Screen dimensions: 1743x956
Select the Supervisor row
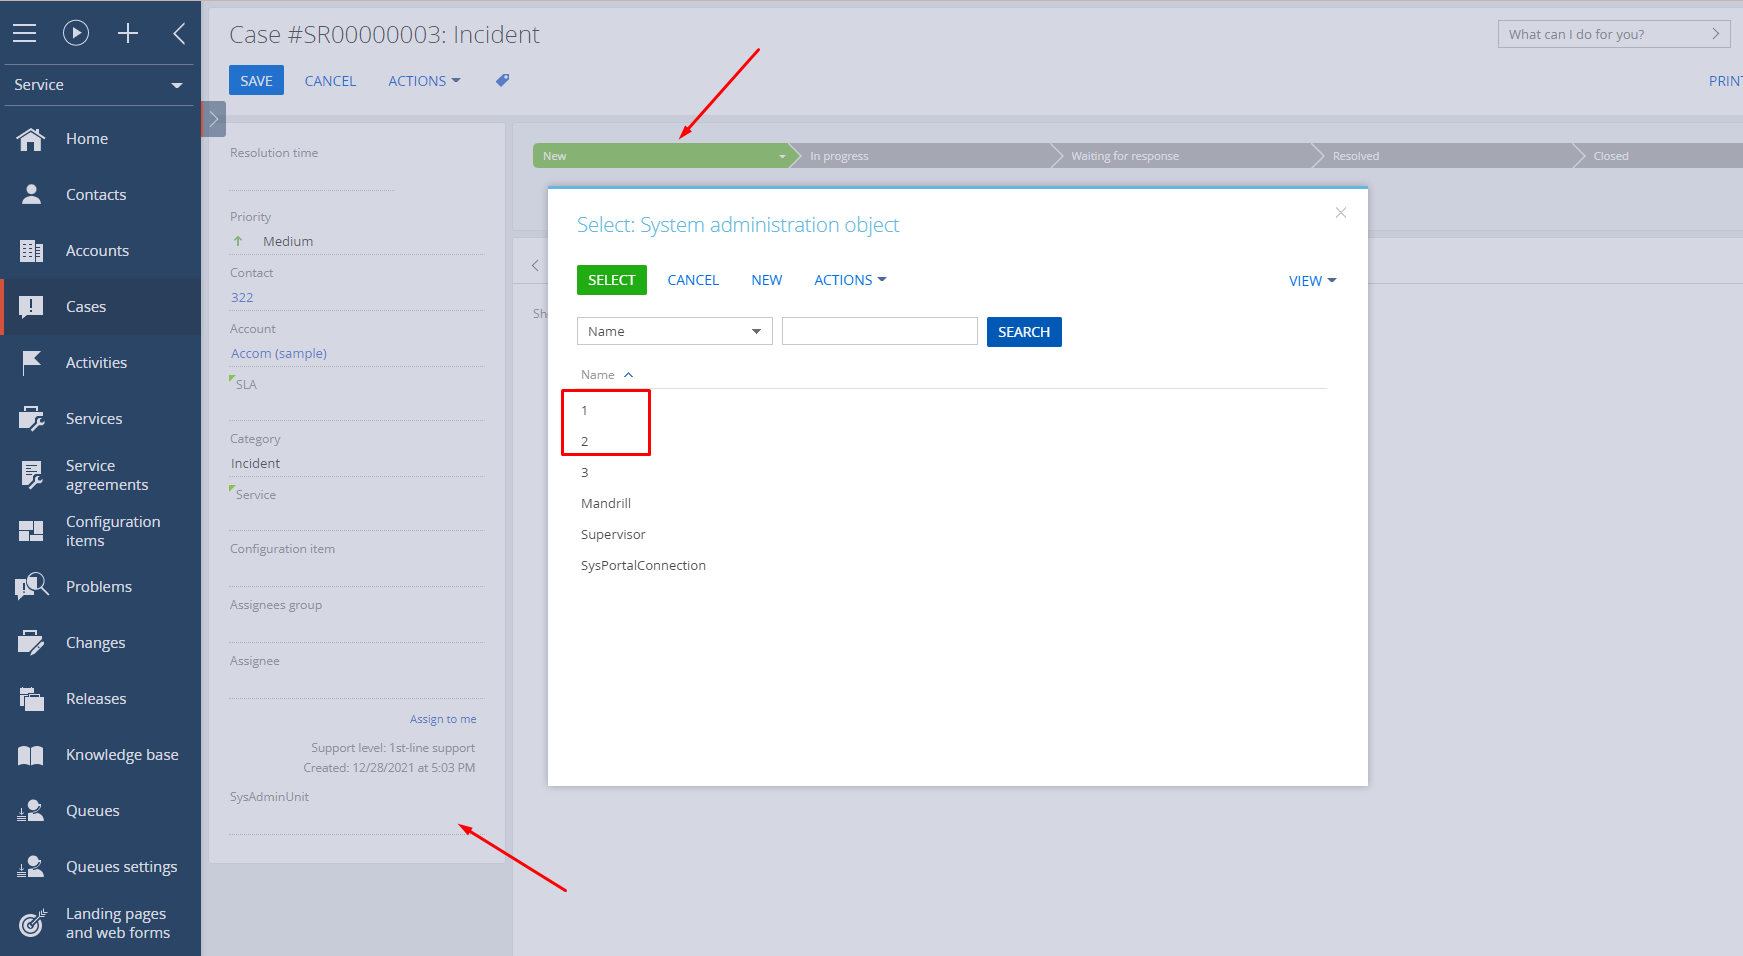(952, 534)
